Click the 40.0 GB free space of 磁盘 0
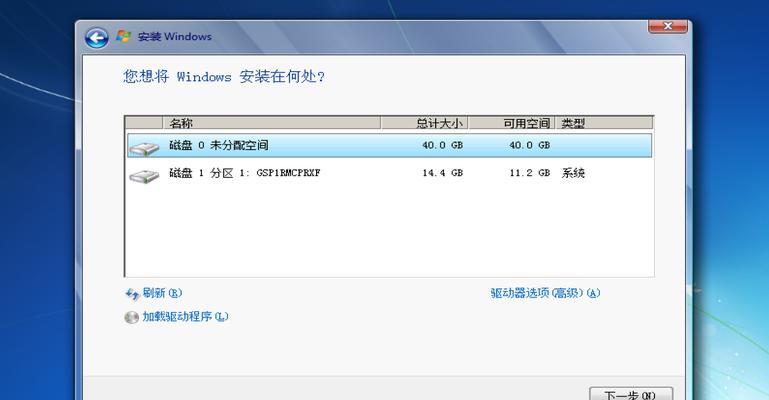Screen dimensions: 769x400 (529, 146)
